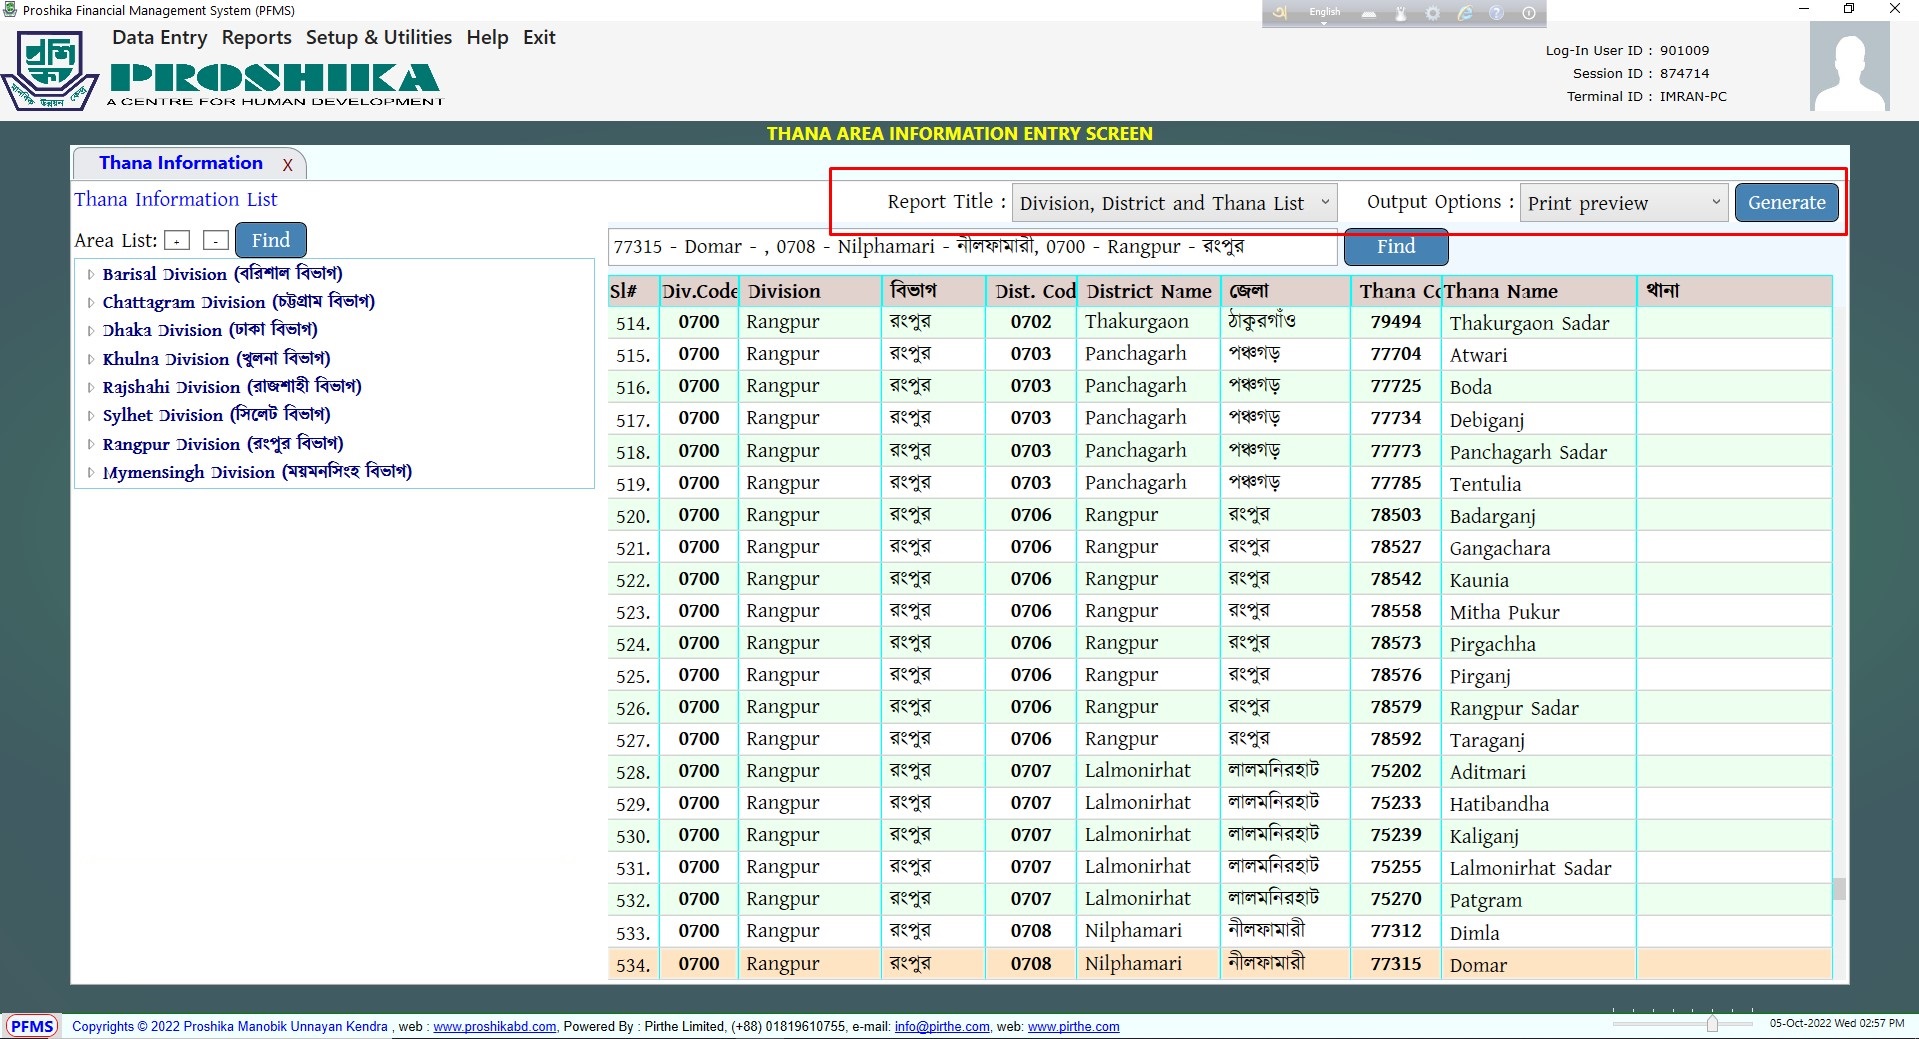1919x1039 pixels.
Task: Click the Internet Explorer icon in the language bar
Action: (x=1465, y=13)
